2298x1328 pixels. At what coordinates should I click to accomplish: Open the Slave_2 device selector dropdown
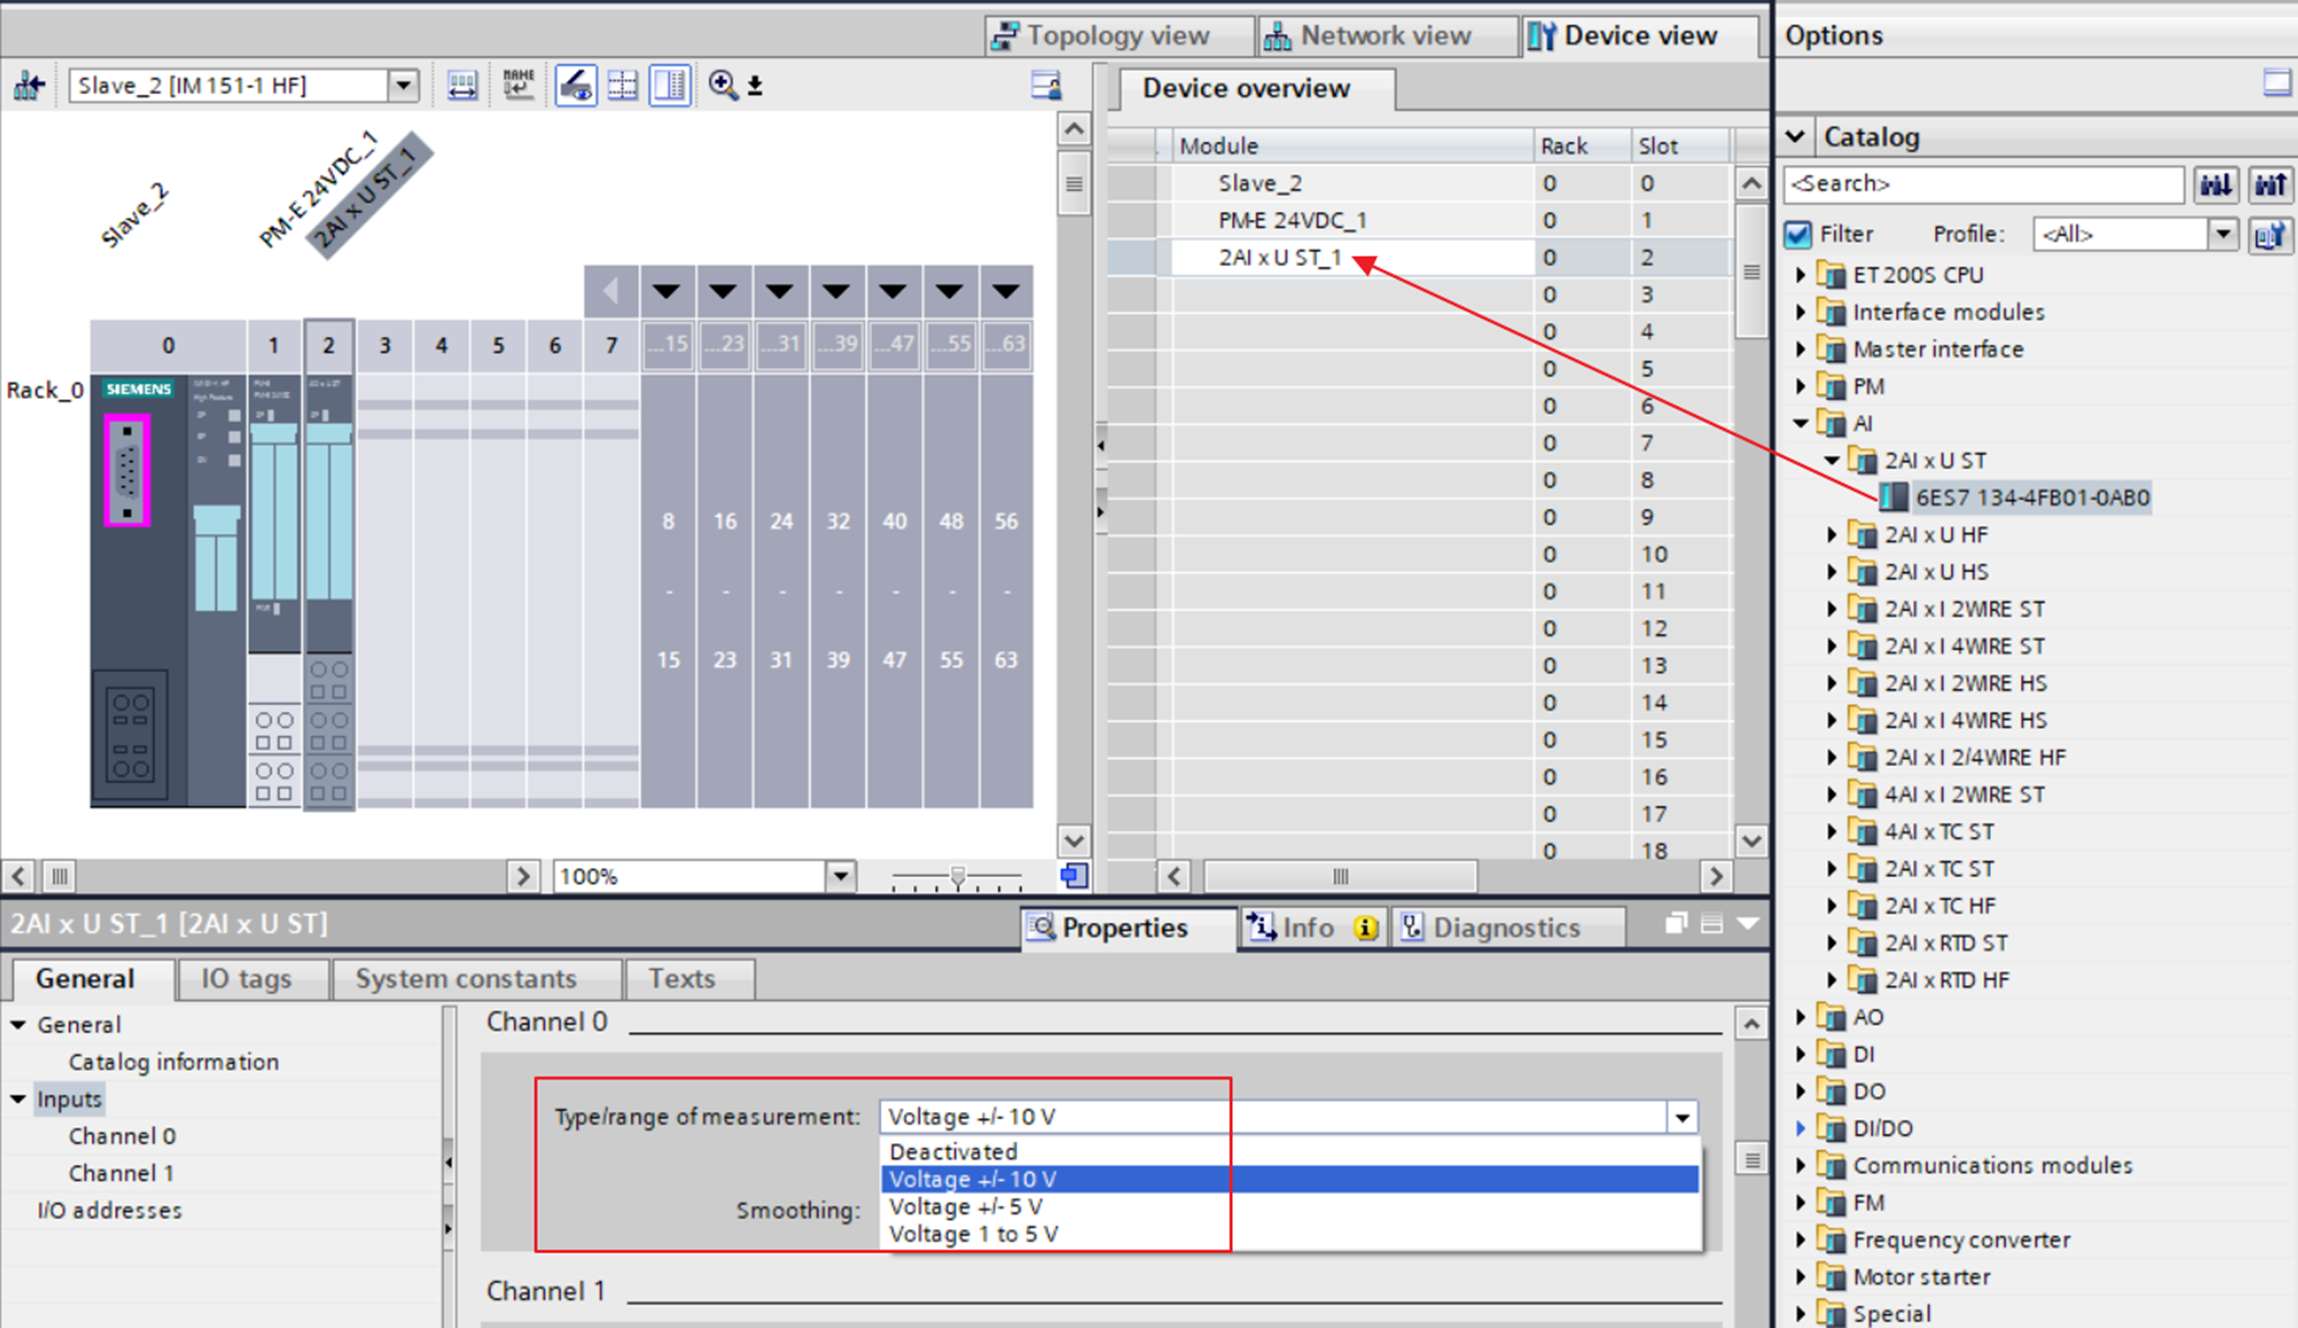click(403, 85)
